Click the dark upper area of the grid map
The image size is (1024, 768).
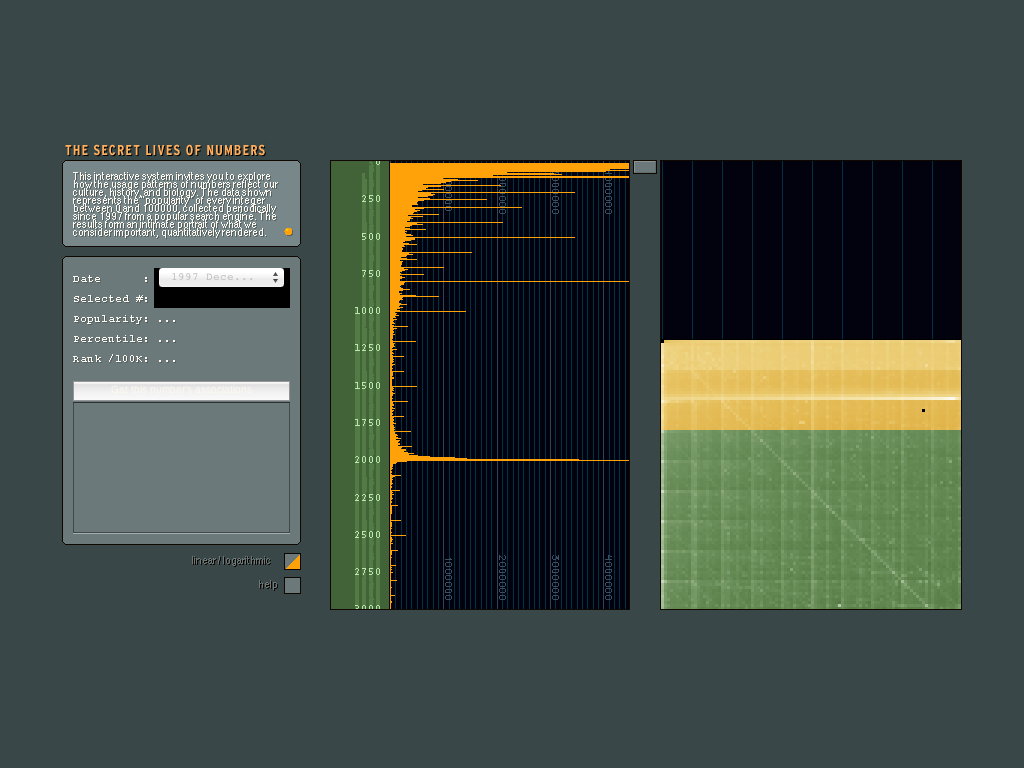point(810,250)
